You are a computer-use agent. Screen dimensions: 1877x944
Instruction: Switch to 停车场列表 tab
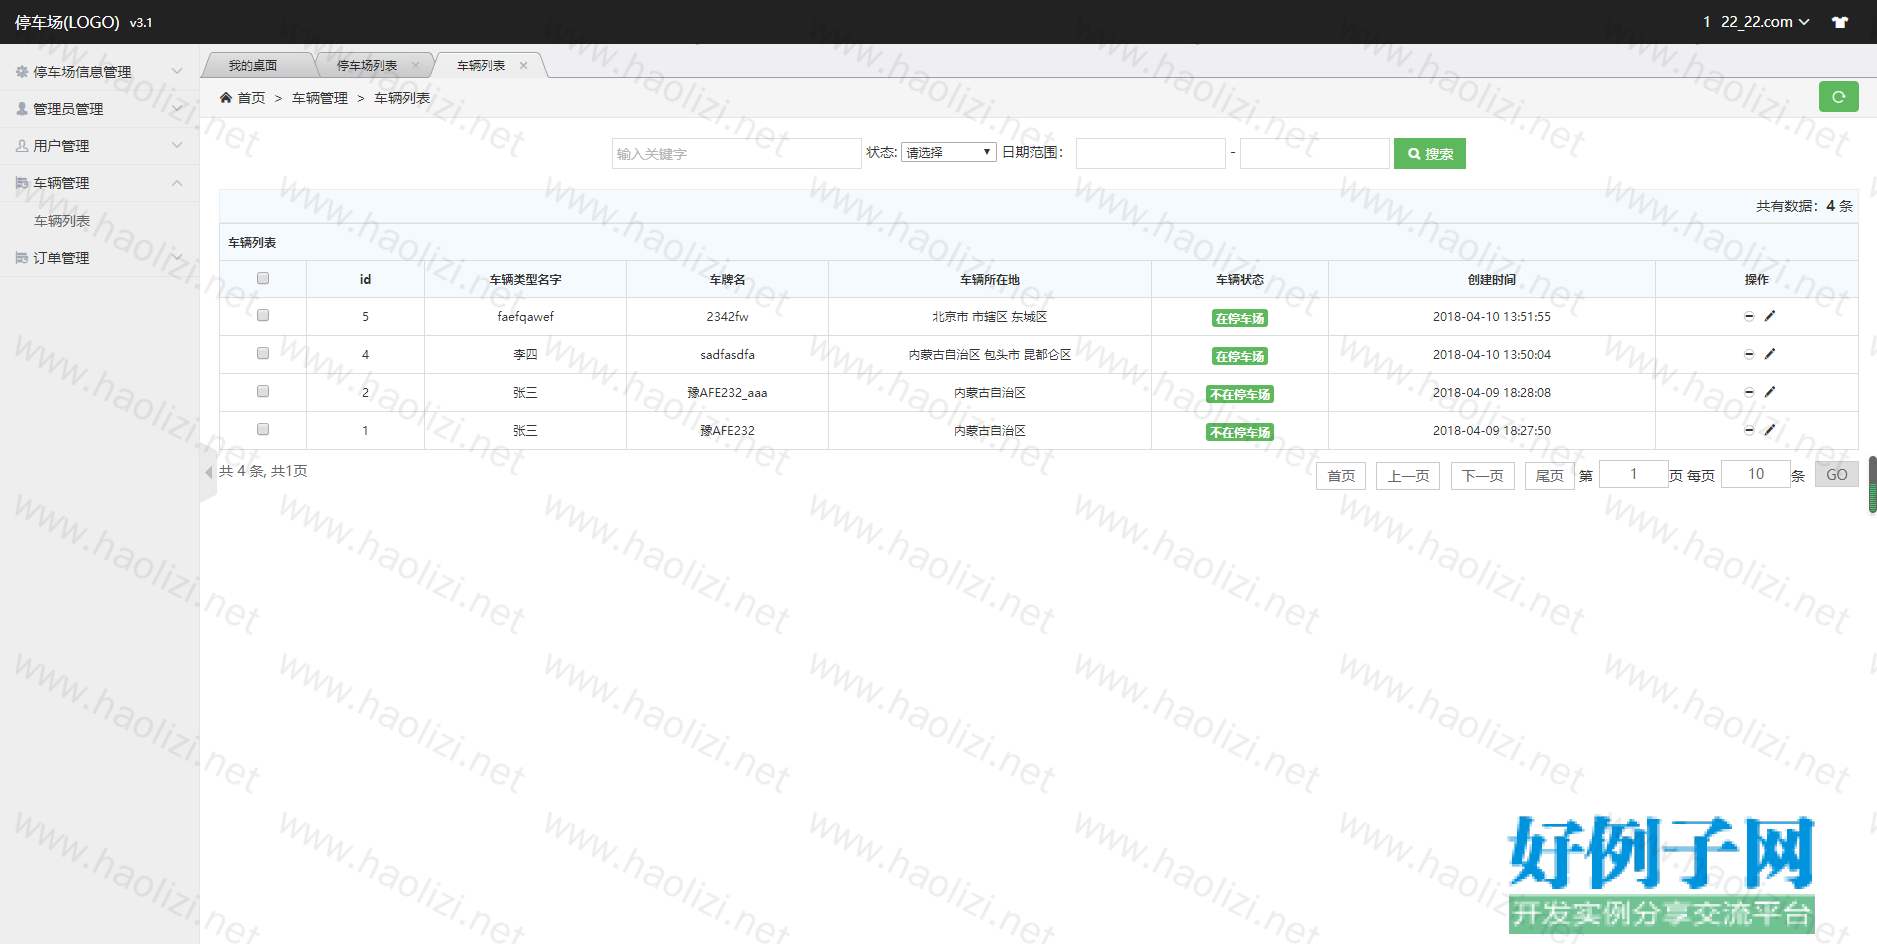pos(366,66)
